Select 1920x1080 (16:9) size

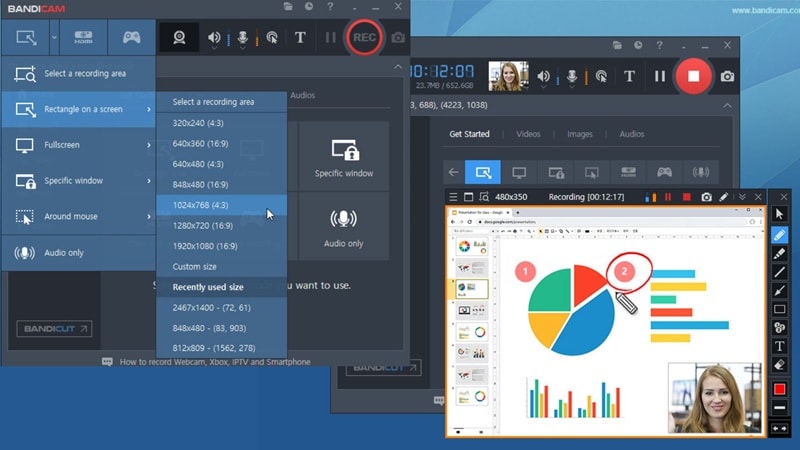tap(221, 246)
